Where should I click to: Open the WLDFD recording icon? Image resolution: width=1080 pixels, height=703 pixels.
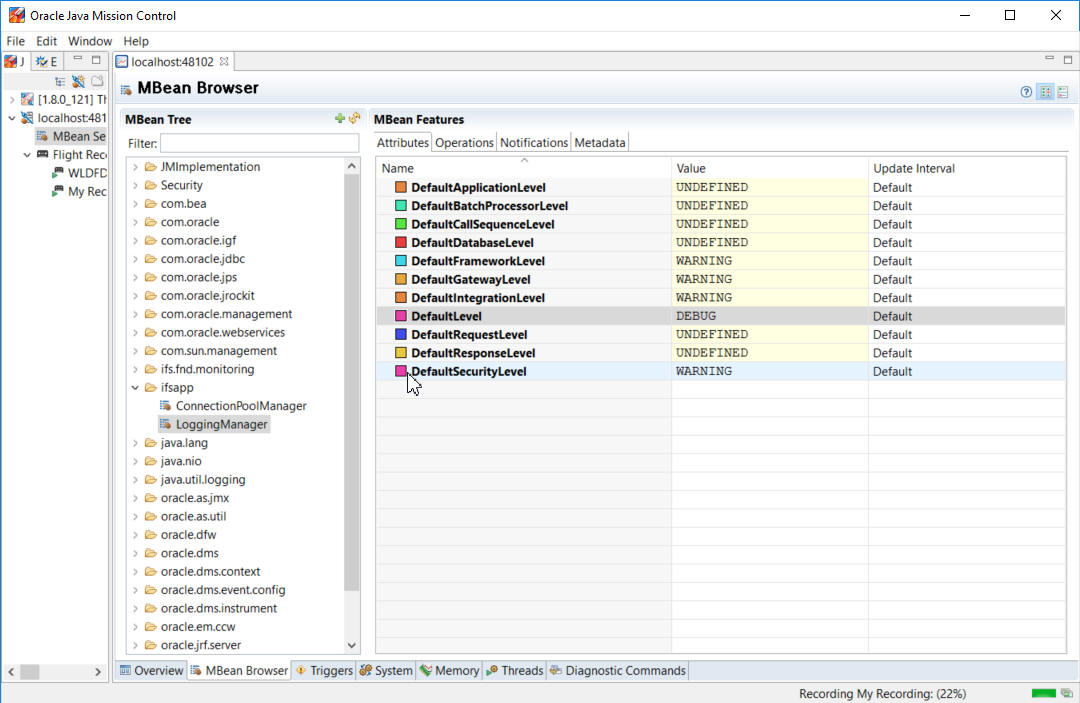coord(58,173)
